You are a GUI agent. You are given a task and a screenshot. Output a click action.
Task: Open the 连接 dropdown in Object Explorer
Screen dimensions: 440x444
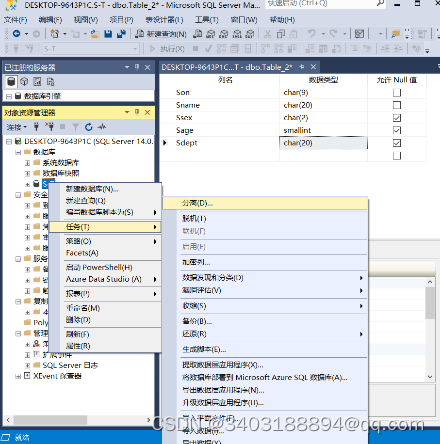pyautogui.click(x=17, y=127)
